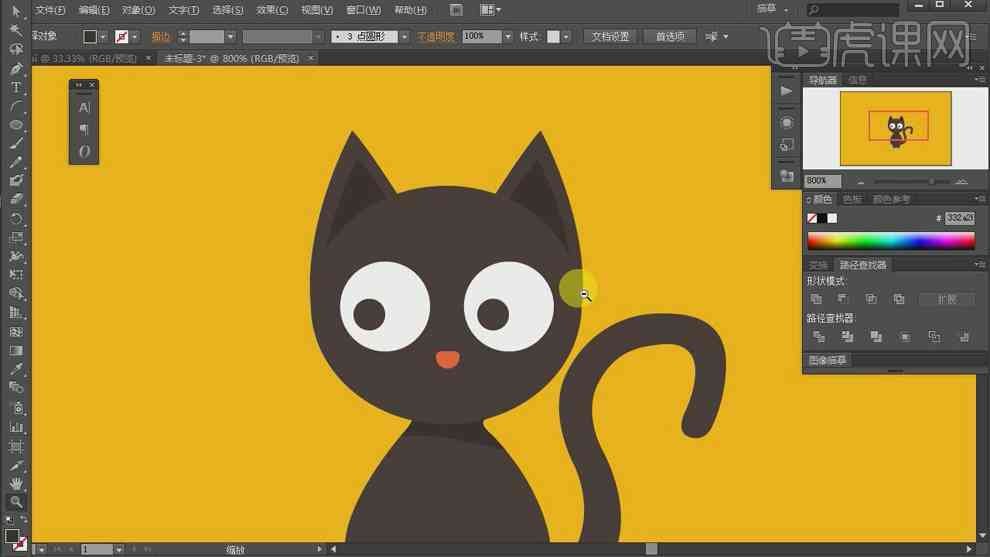The width and height of the screenshot is (990, 557).
Task: Open the stroke color dropdown arrow
Action: tap(134, 37)
